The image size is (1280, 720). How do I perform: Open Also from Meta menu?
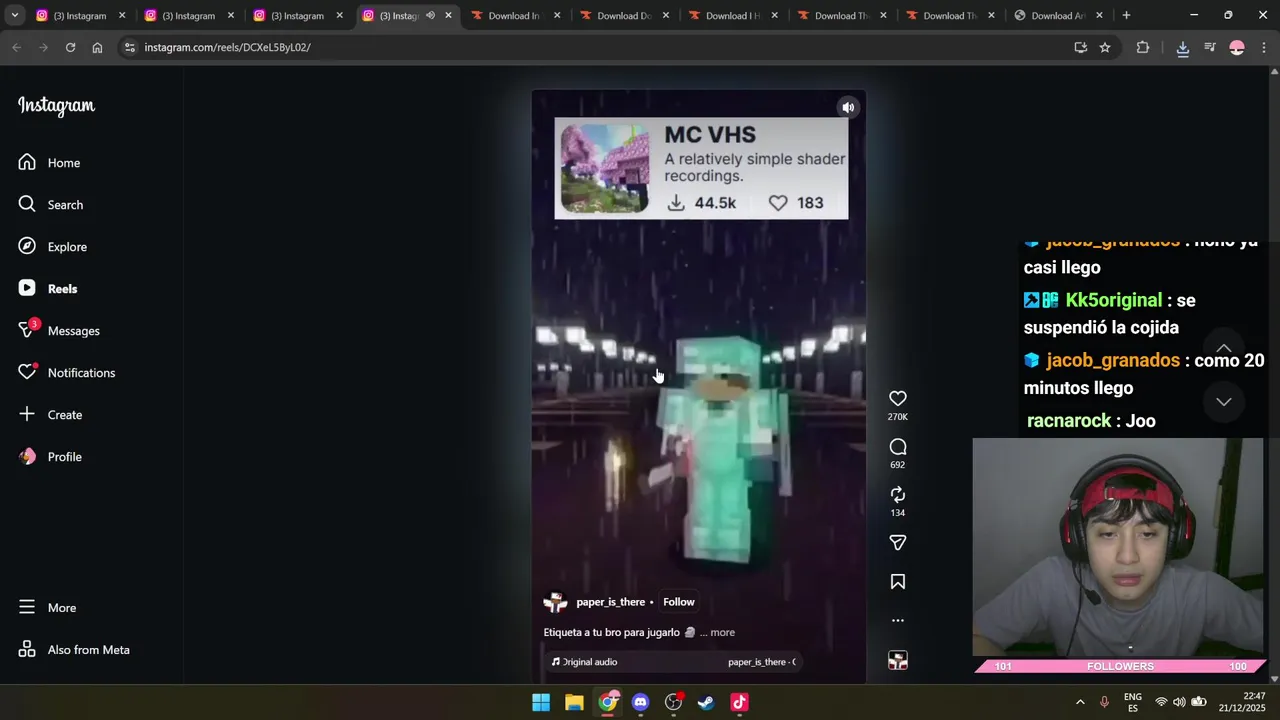tap(74, 650)
